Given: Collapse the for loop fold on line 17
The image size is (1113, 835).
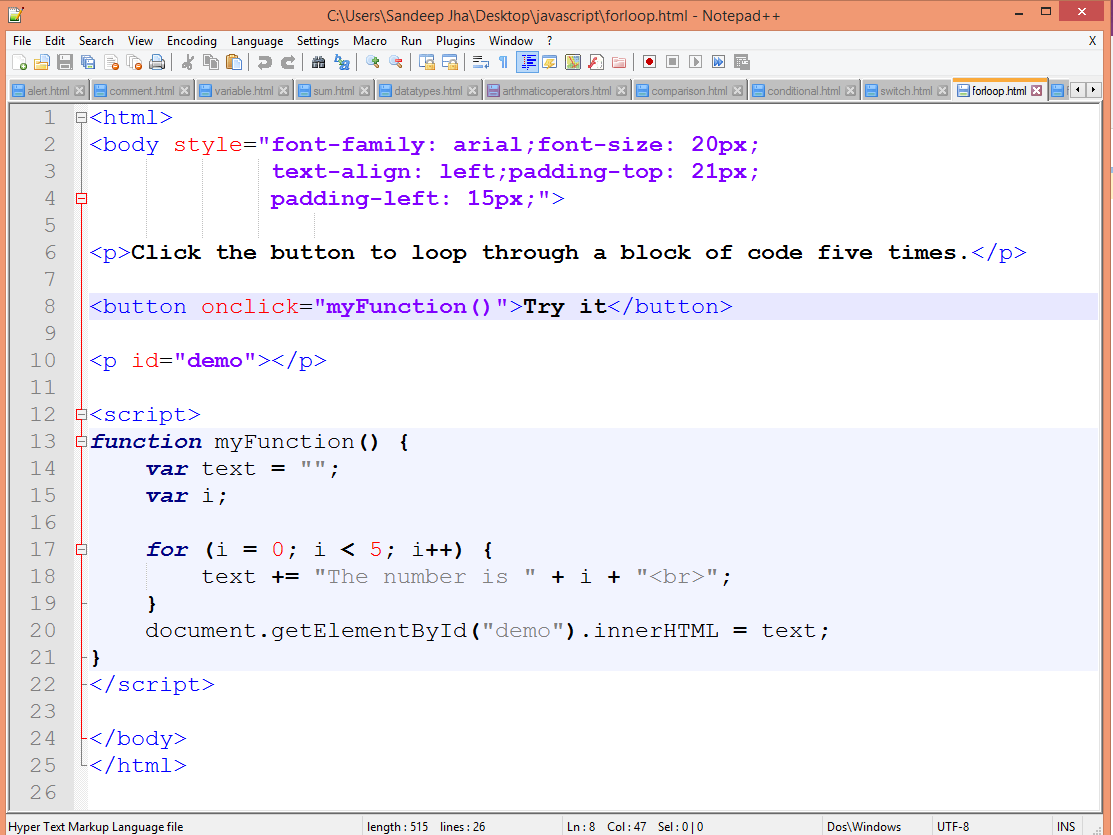Looking at the screenshot, I should tap(81, 550).
